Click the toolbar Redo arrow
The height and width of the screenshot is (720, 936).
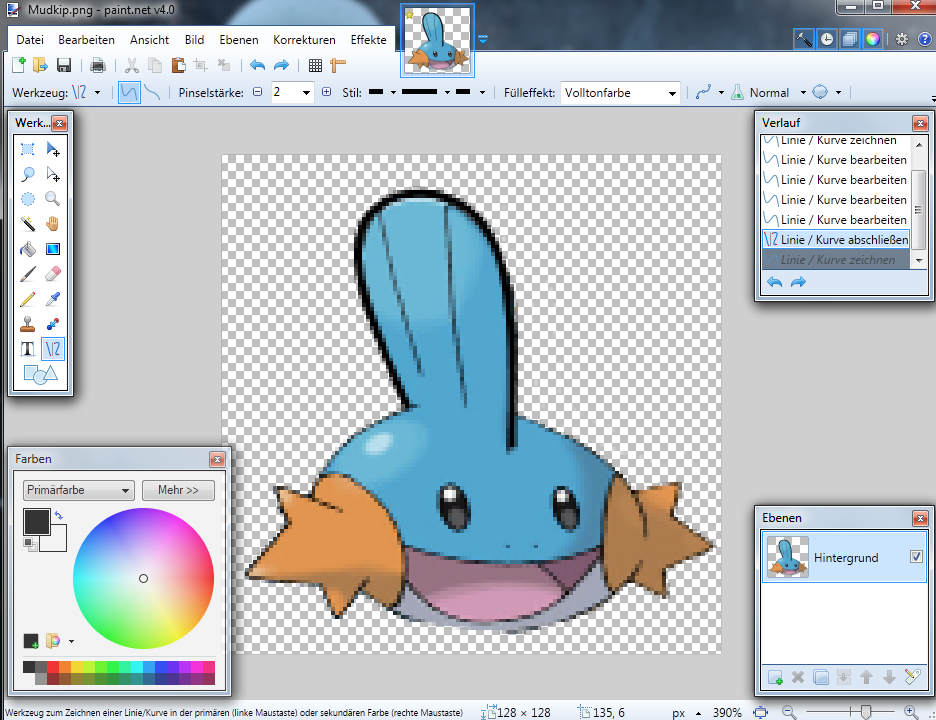(x=281, y=65)
